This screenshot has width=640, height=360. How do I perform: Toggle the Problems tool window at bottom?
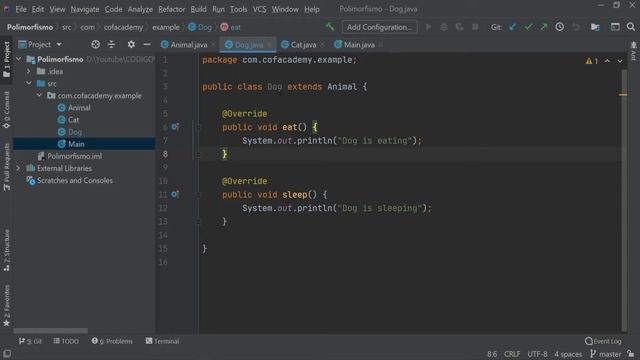112,341
